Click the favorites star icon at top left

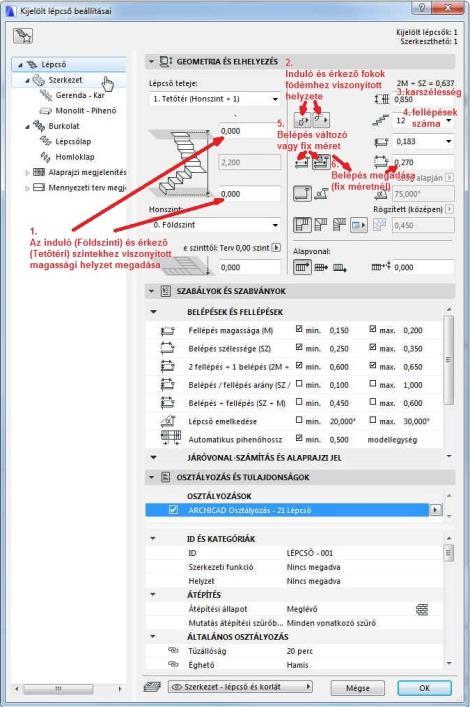point(23,36)
